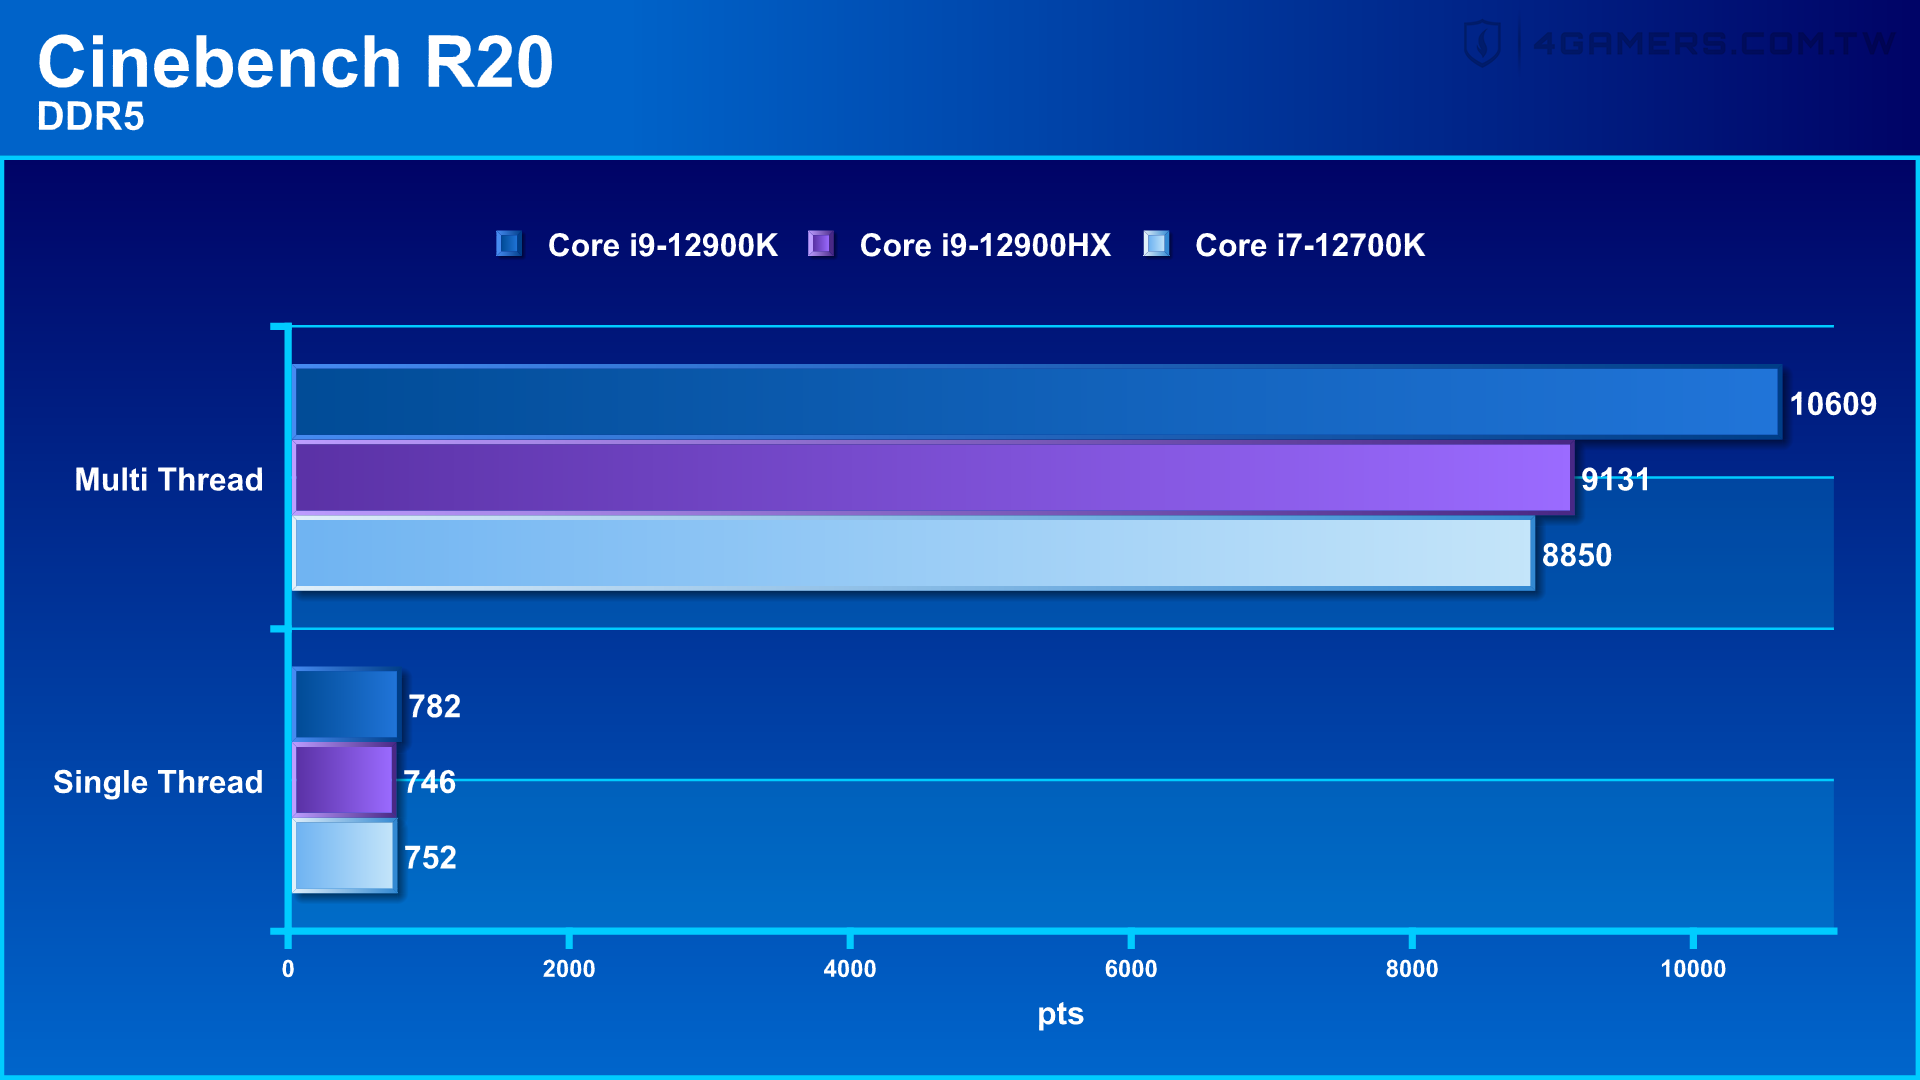Click the 6000 x-axis tick label
The image size is (1920, 1080).
click(x=1131, y=969)
